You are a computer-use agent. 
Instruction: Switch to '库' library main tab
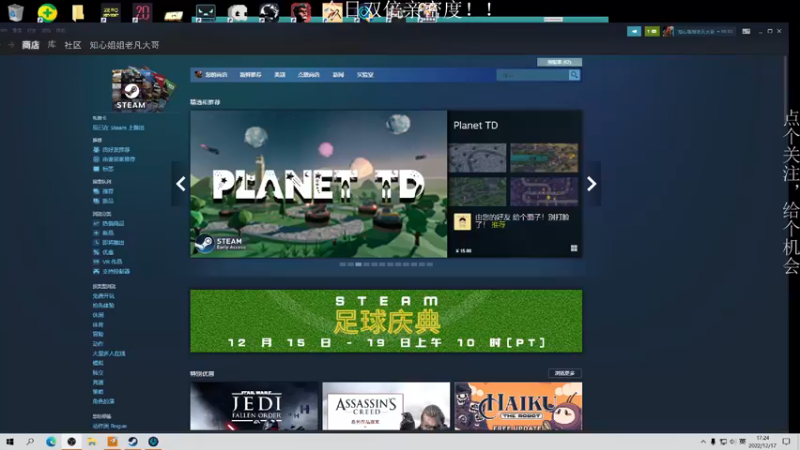coord(52,45)
